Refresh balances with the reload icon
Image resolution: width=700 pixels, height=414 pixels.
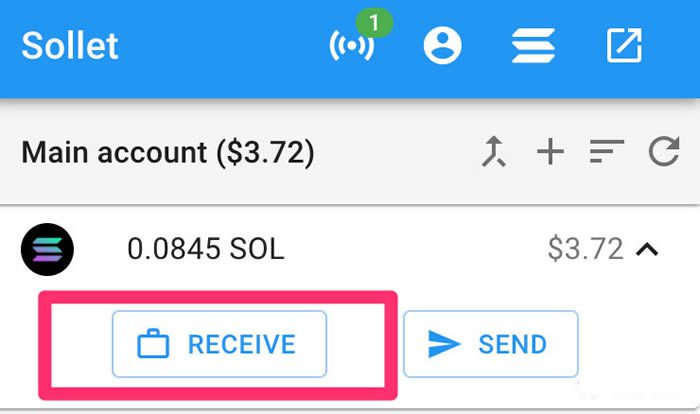[664, 151]
